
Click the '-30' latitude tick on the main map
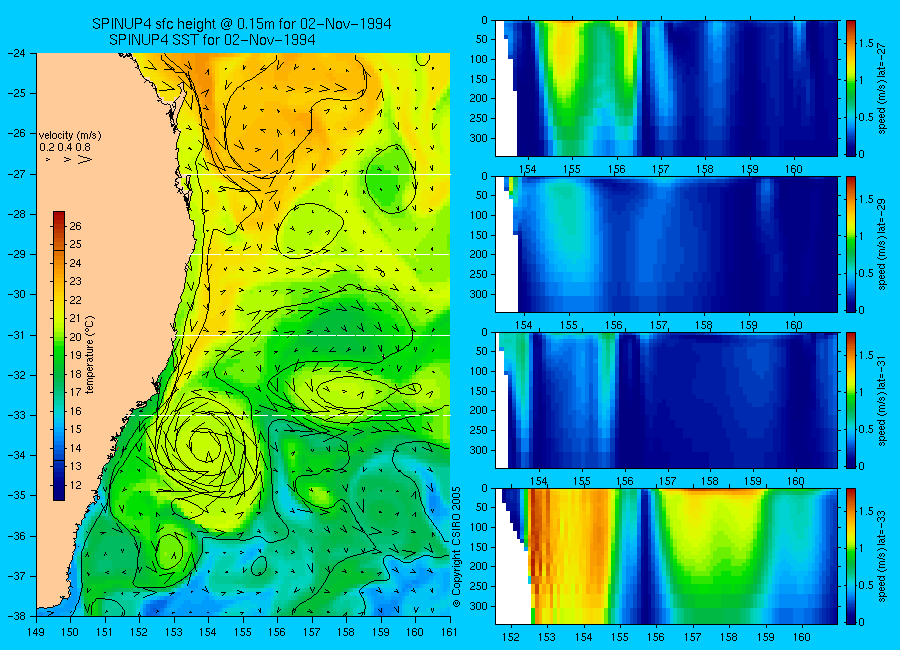tap(16, 295)
